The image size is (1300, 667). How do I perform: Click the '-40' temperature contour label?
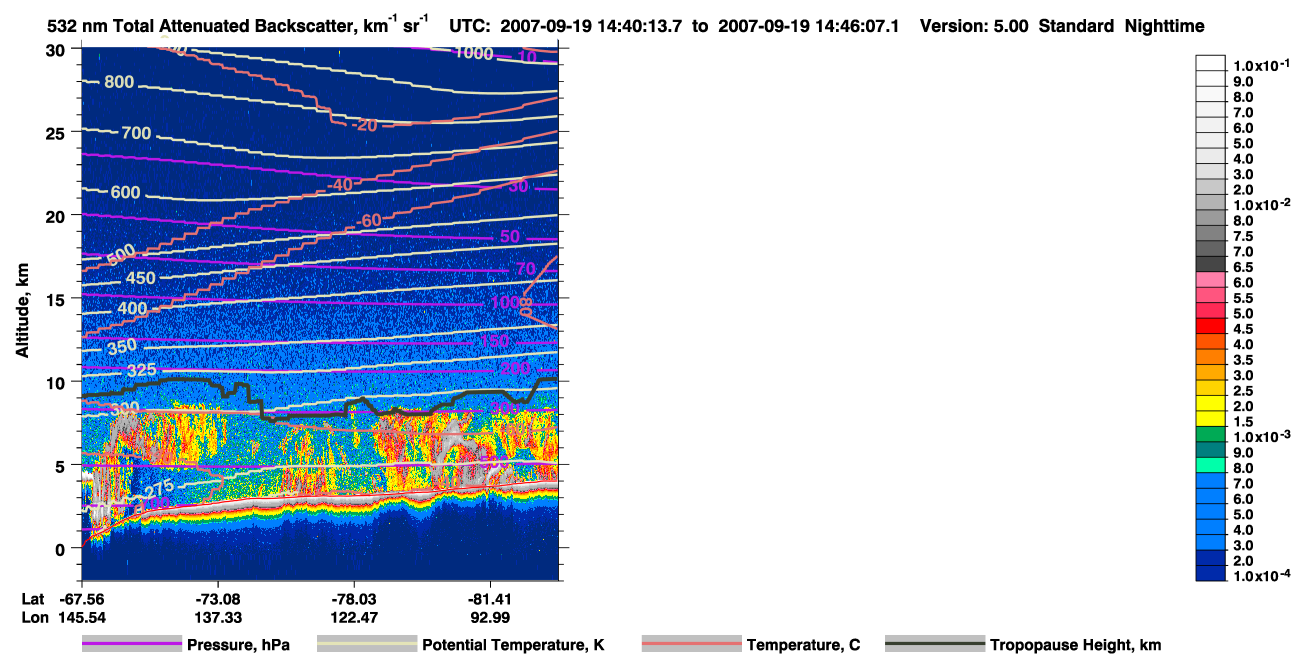click(341, 185)
